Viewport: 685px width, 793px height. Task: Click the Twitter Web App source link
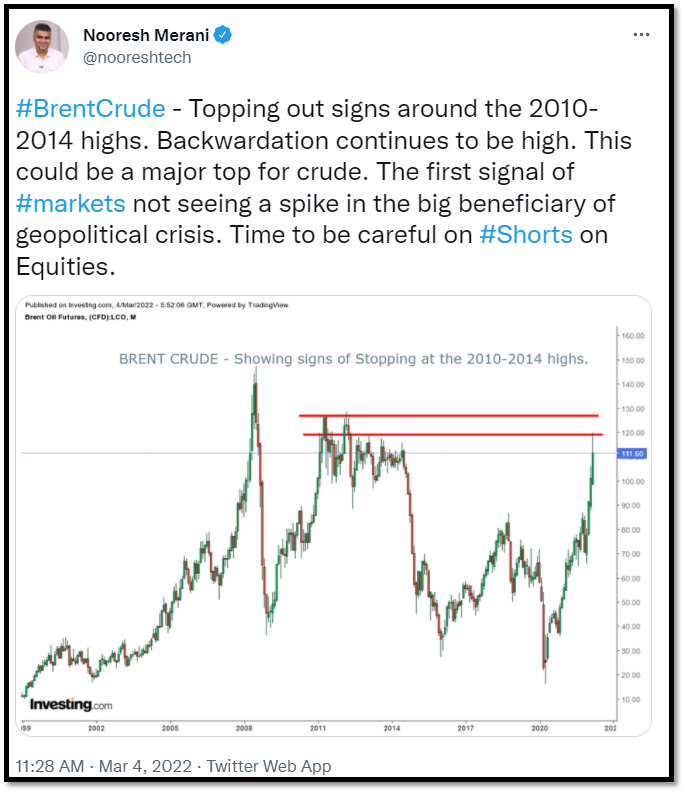point(269,766)
